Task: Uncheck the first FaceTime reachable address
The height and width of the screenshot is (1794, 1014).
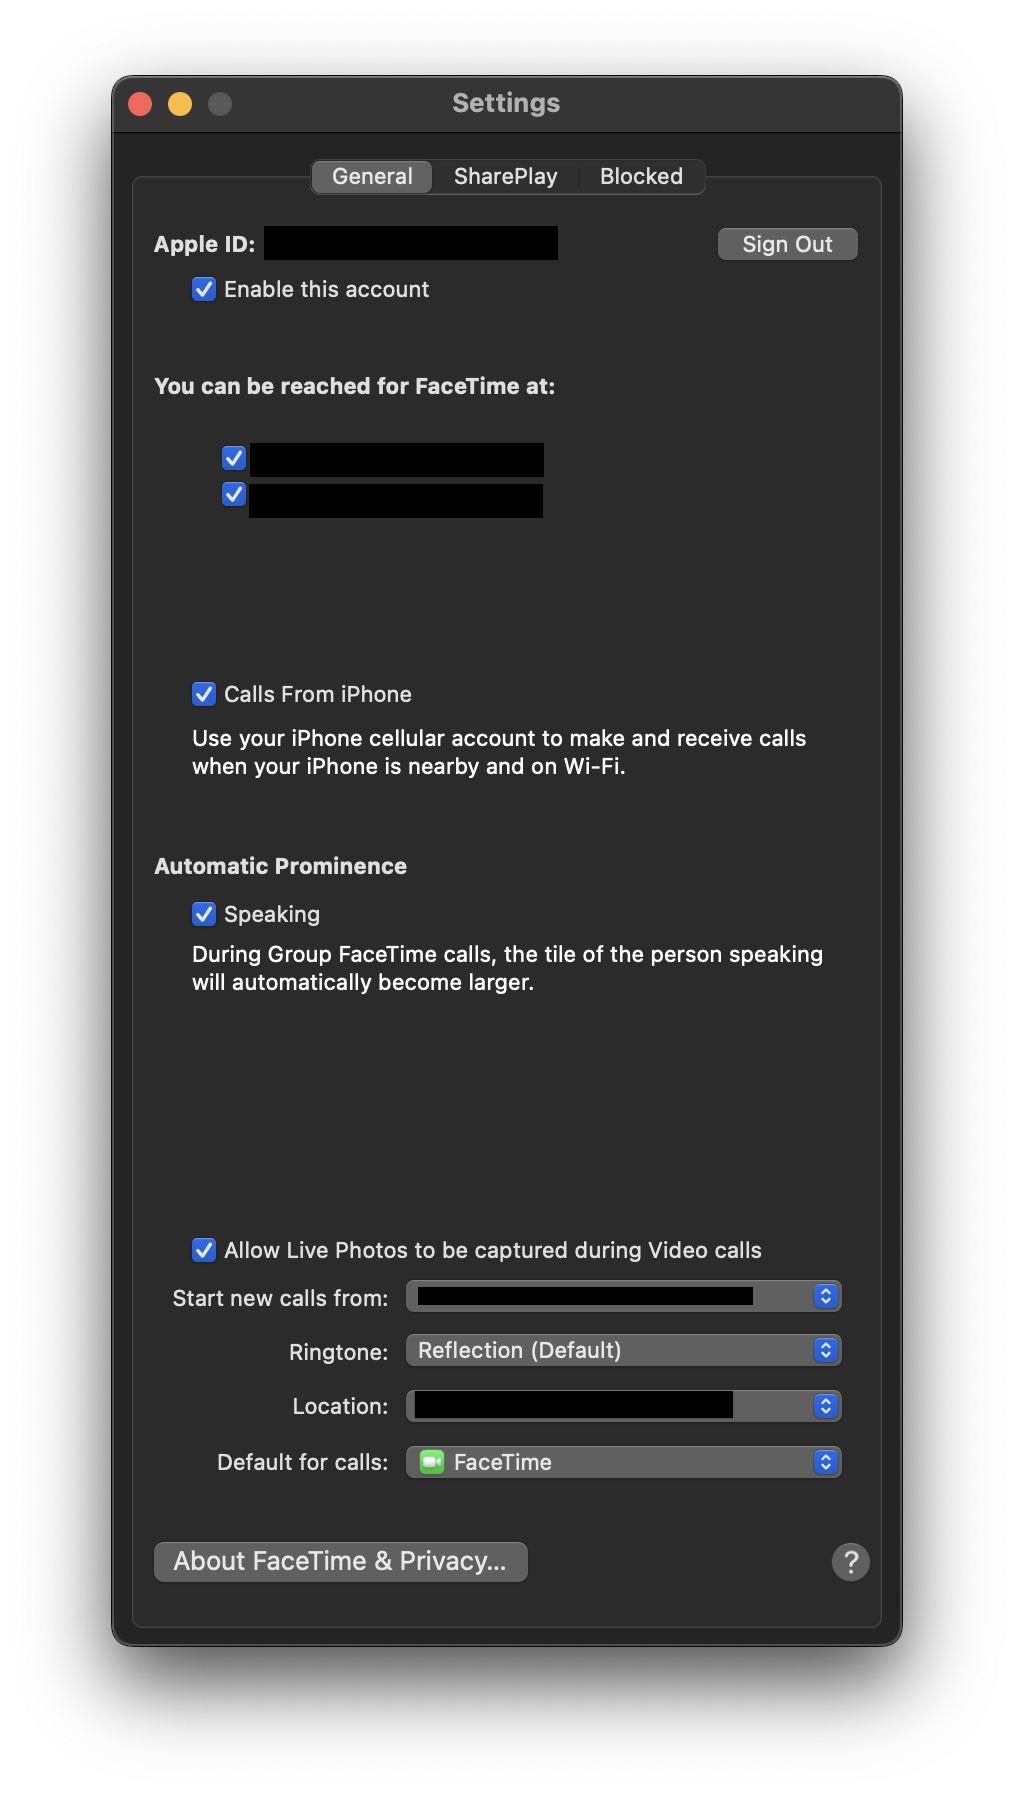Action: click(232, 457)
